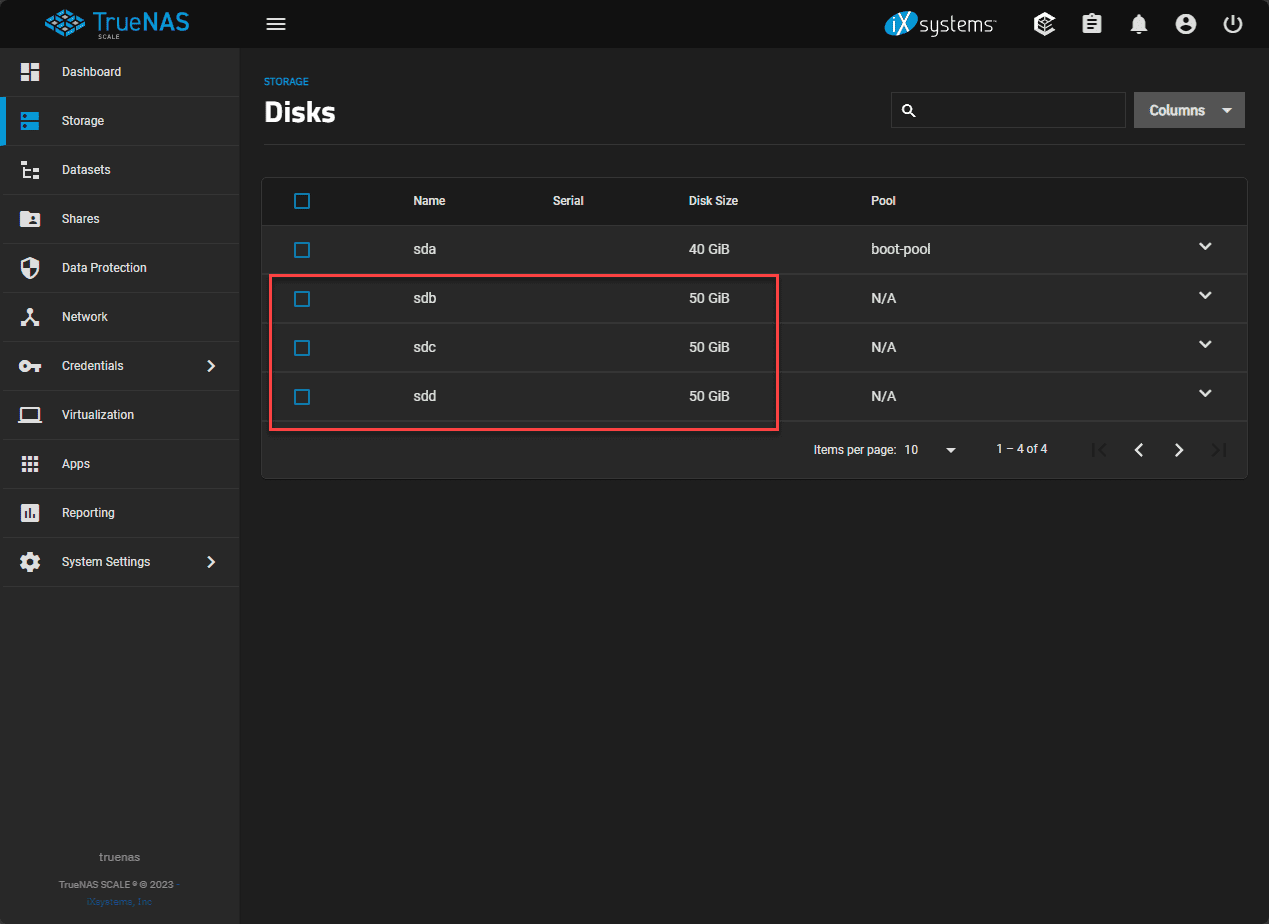Click the previous page arrow in paginator
Image resolution: width=1269 pixels, height=924 pixels.
(x=1139, y=450)
